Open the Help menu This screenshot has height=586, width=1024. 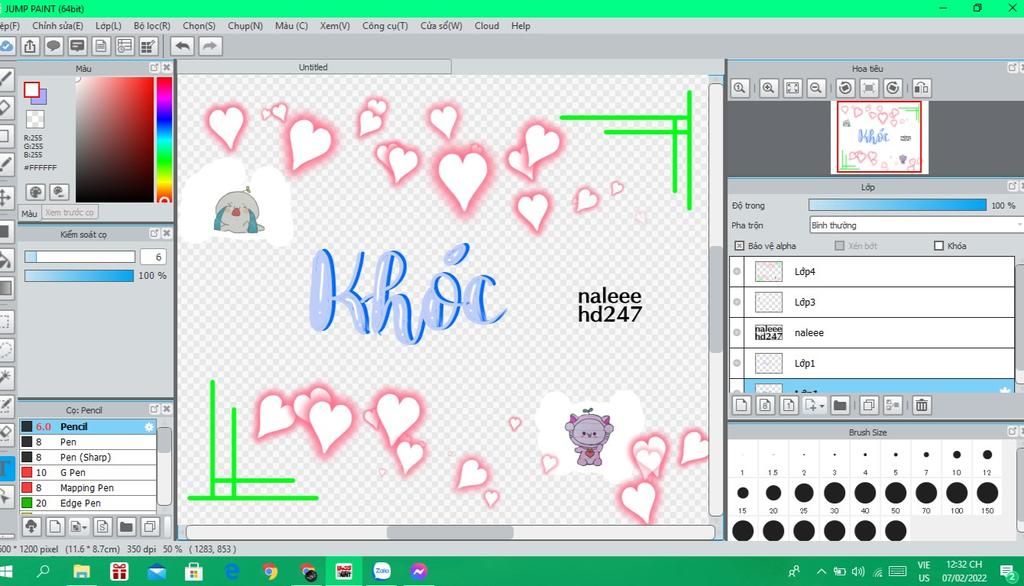click(520, 25)
